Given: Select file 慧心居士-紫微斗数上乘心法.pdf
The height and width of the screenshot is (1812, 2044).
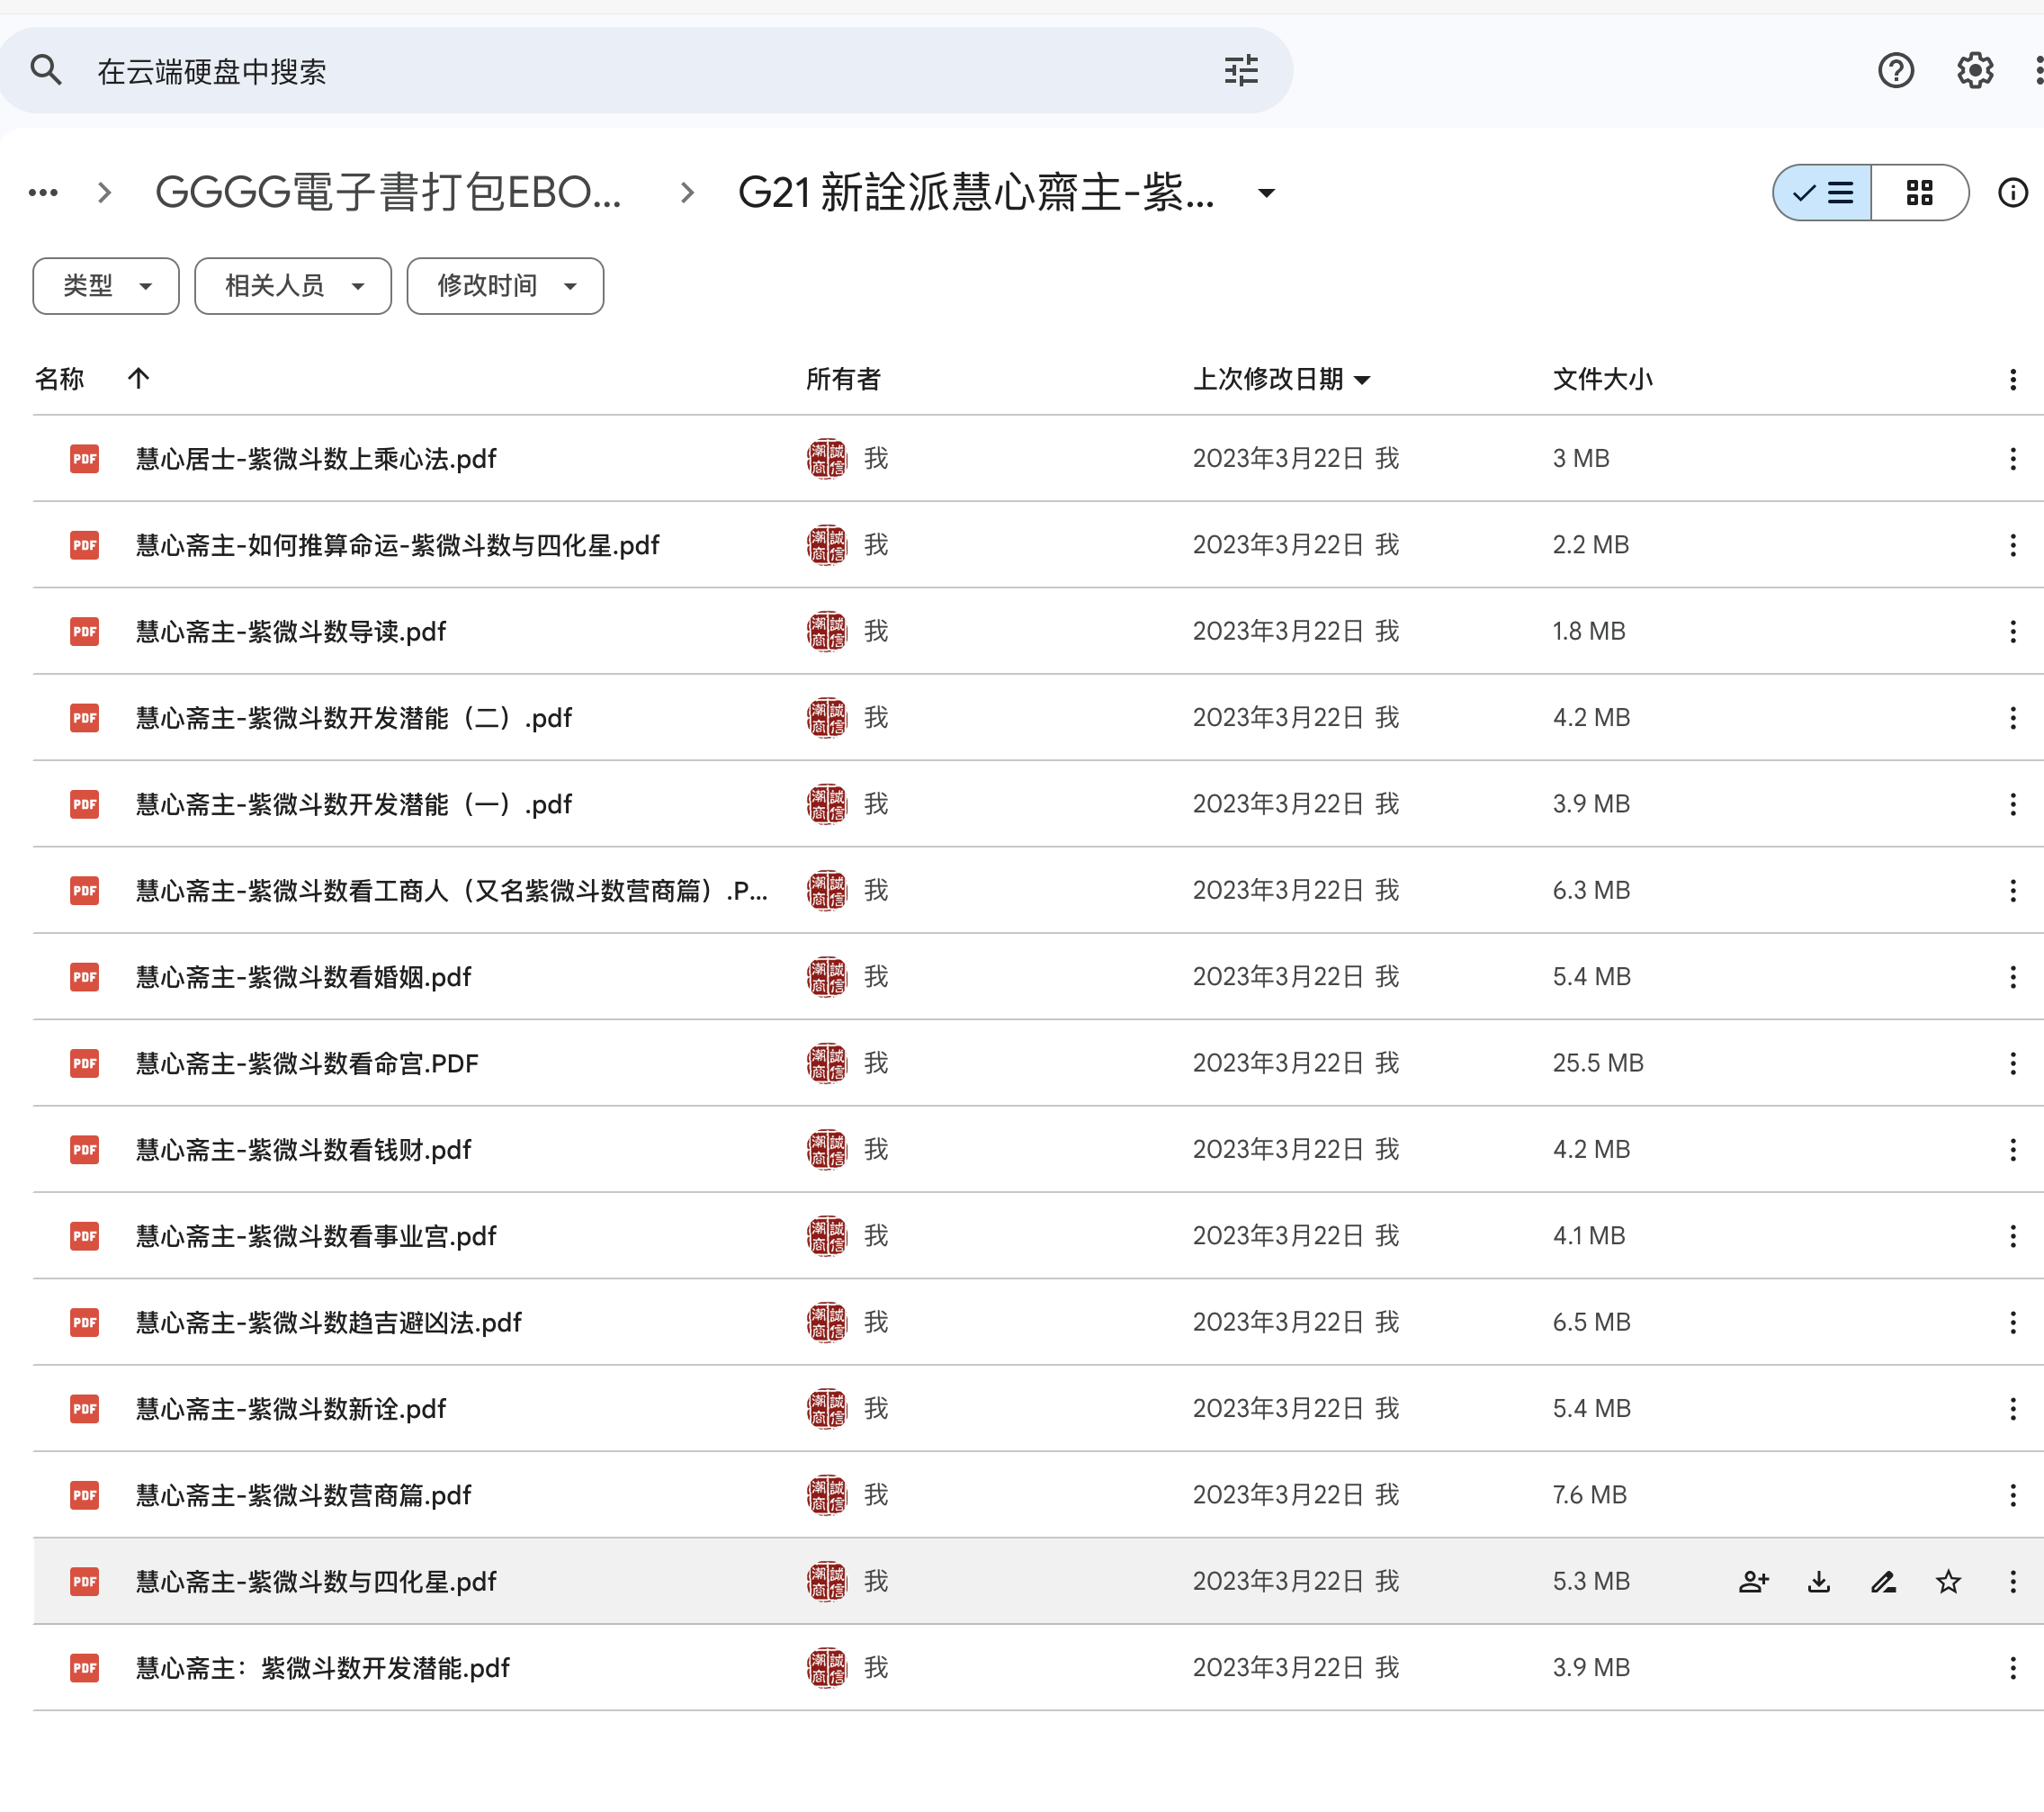Looking at the screenshot, I should point(1038,458).
